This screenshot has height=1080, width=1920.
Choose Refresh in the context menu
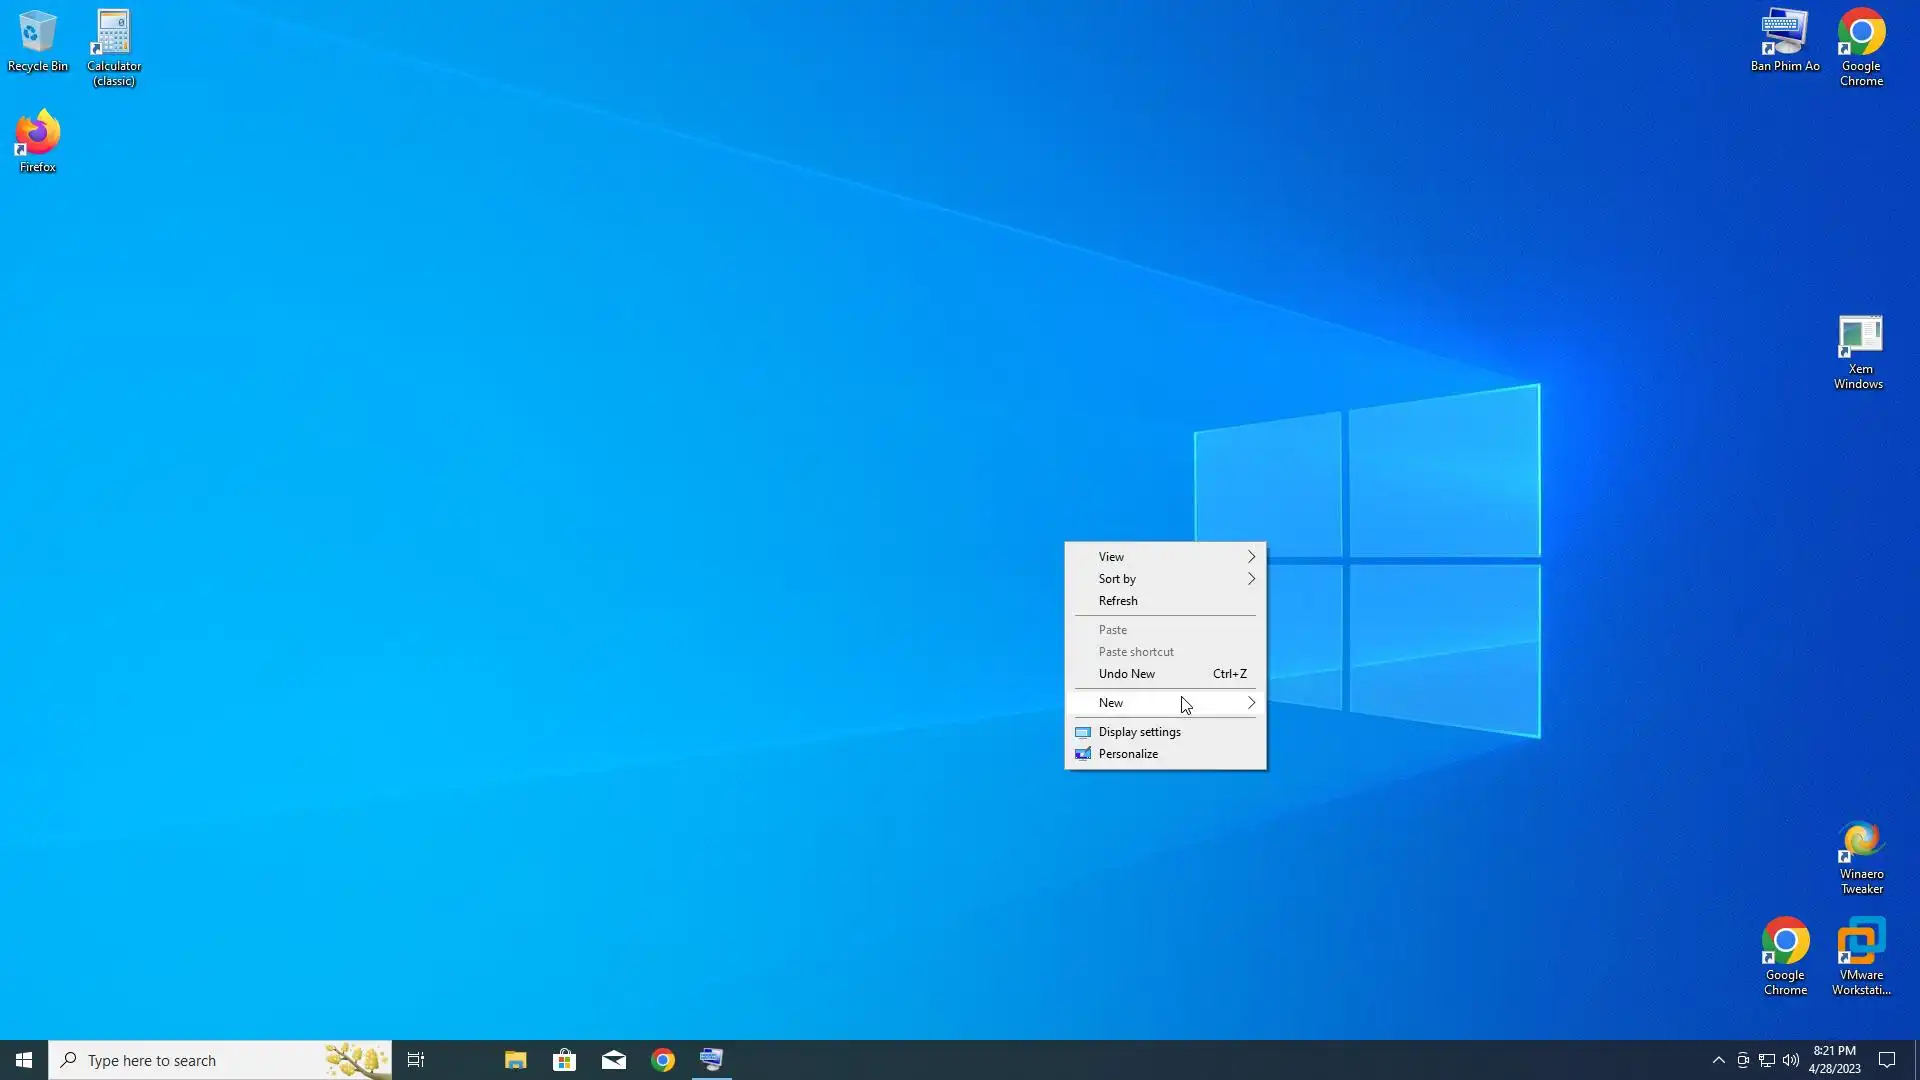pyautogui.click(x=1118, y=601)
